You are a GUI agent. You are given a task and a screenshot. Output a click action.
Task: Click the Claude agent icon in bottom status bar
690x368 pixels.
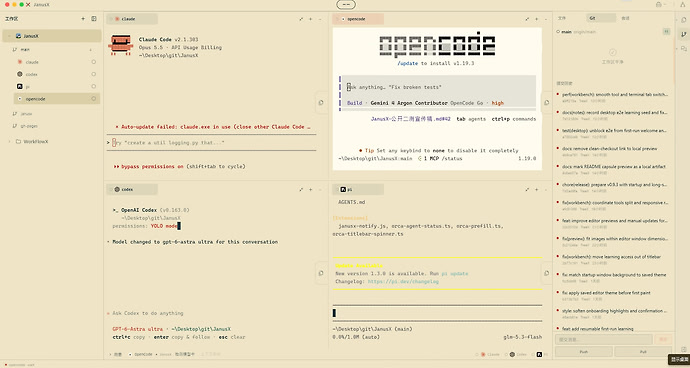tap(483, 354)
